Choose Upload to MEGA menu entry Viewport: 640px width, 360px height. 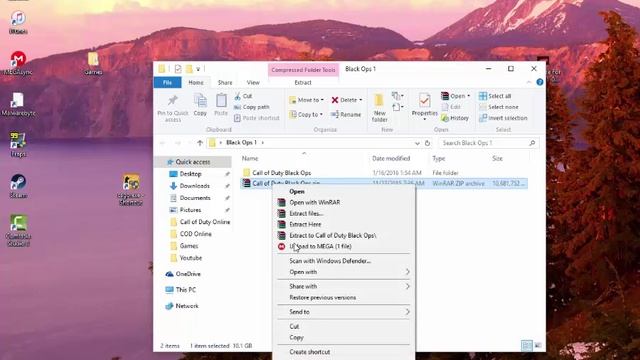(344, 246)
